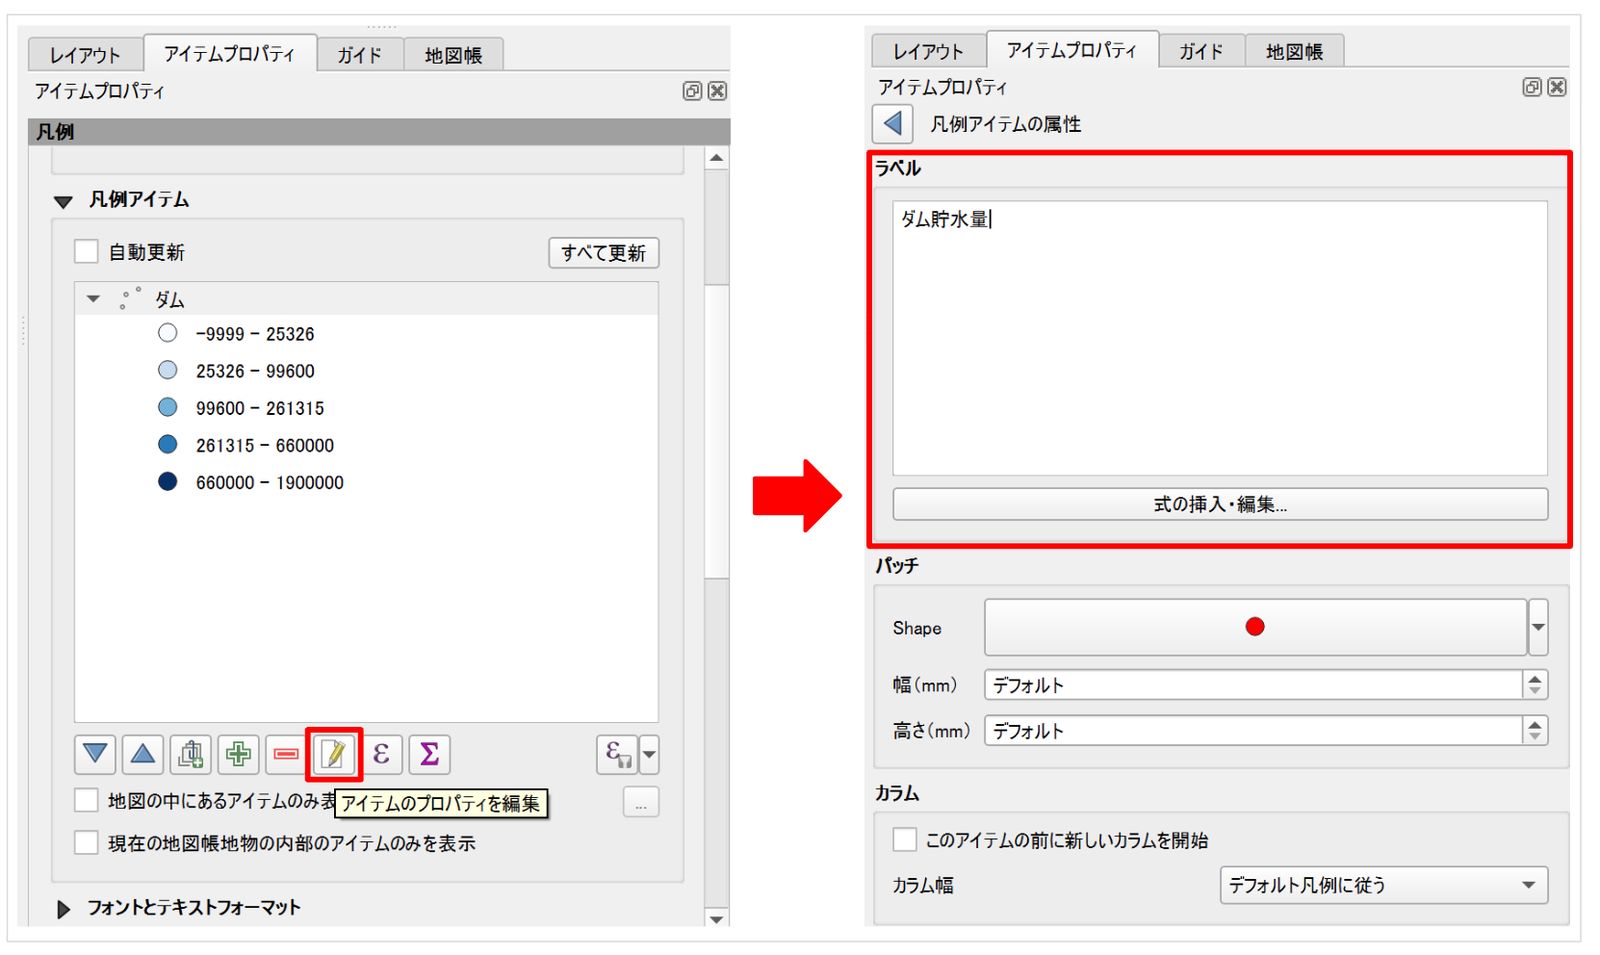
Task: Remove selected item with red minus icon
Action: [286, 754]
